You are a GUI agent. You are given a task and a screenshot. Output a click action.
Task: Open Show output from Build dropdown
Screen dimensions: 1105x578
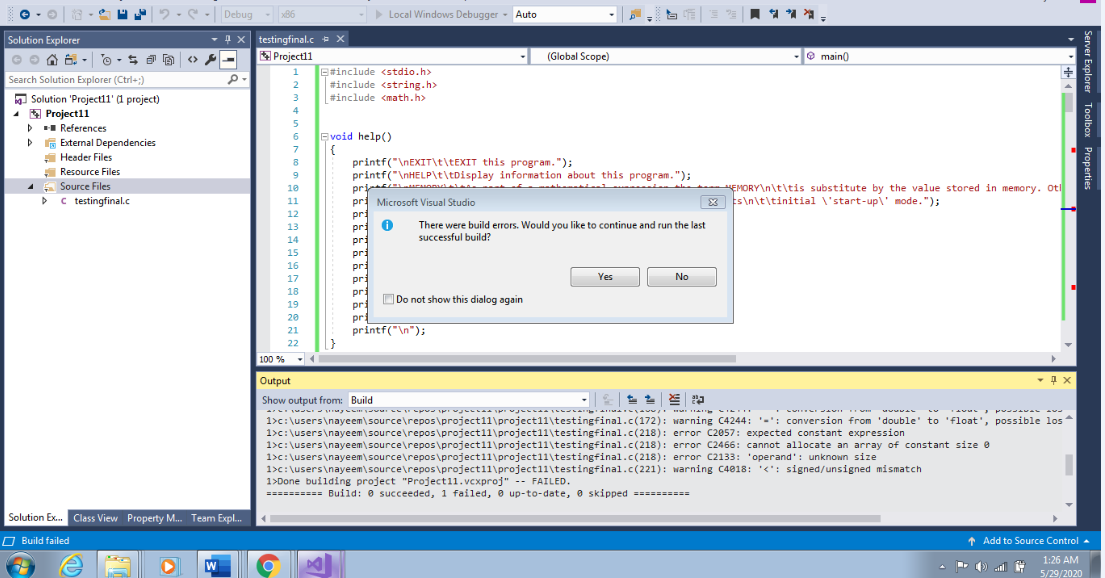[584, 400]
